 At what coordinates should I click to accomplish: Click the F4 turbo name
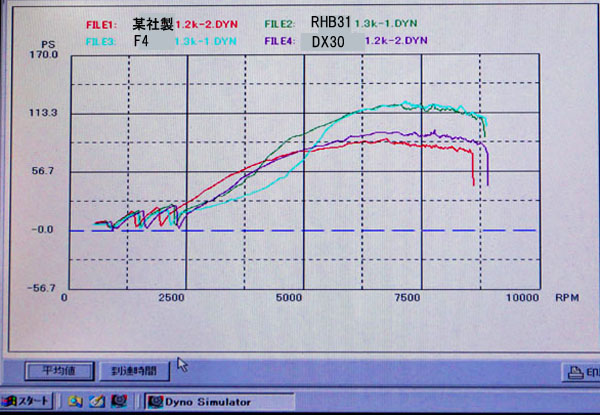pos(140,41)
